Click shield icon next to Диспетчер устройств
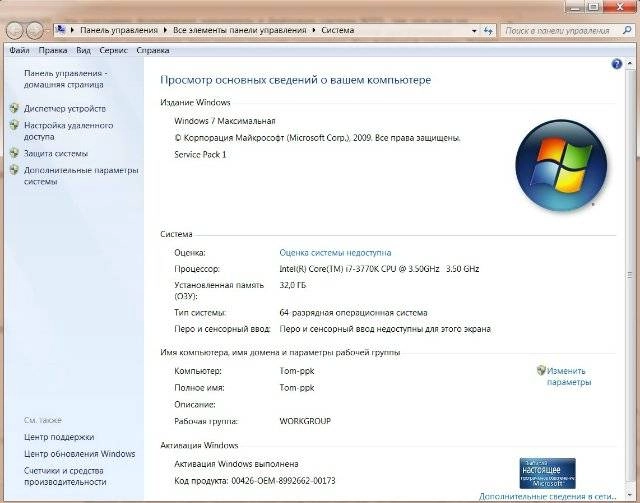This screenshot has height=503, width=640. [14, 108]
